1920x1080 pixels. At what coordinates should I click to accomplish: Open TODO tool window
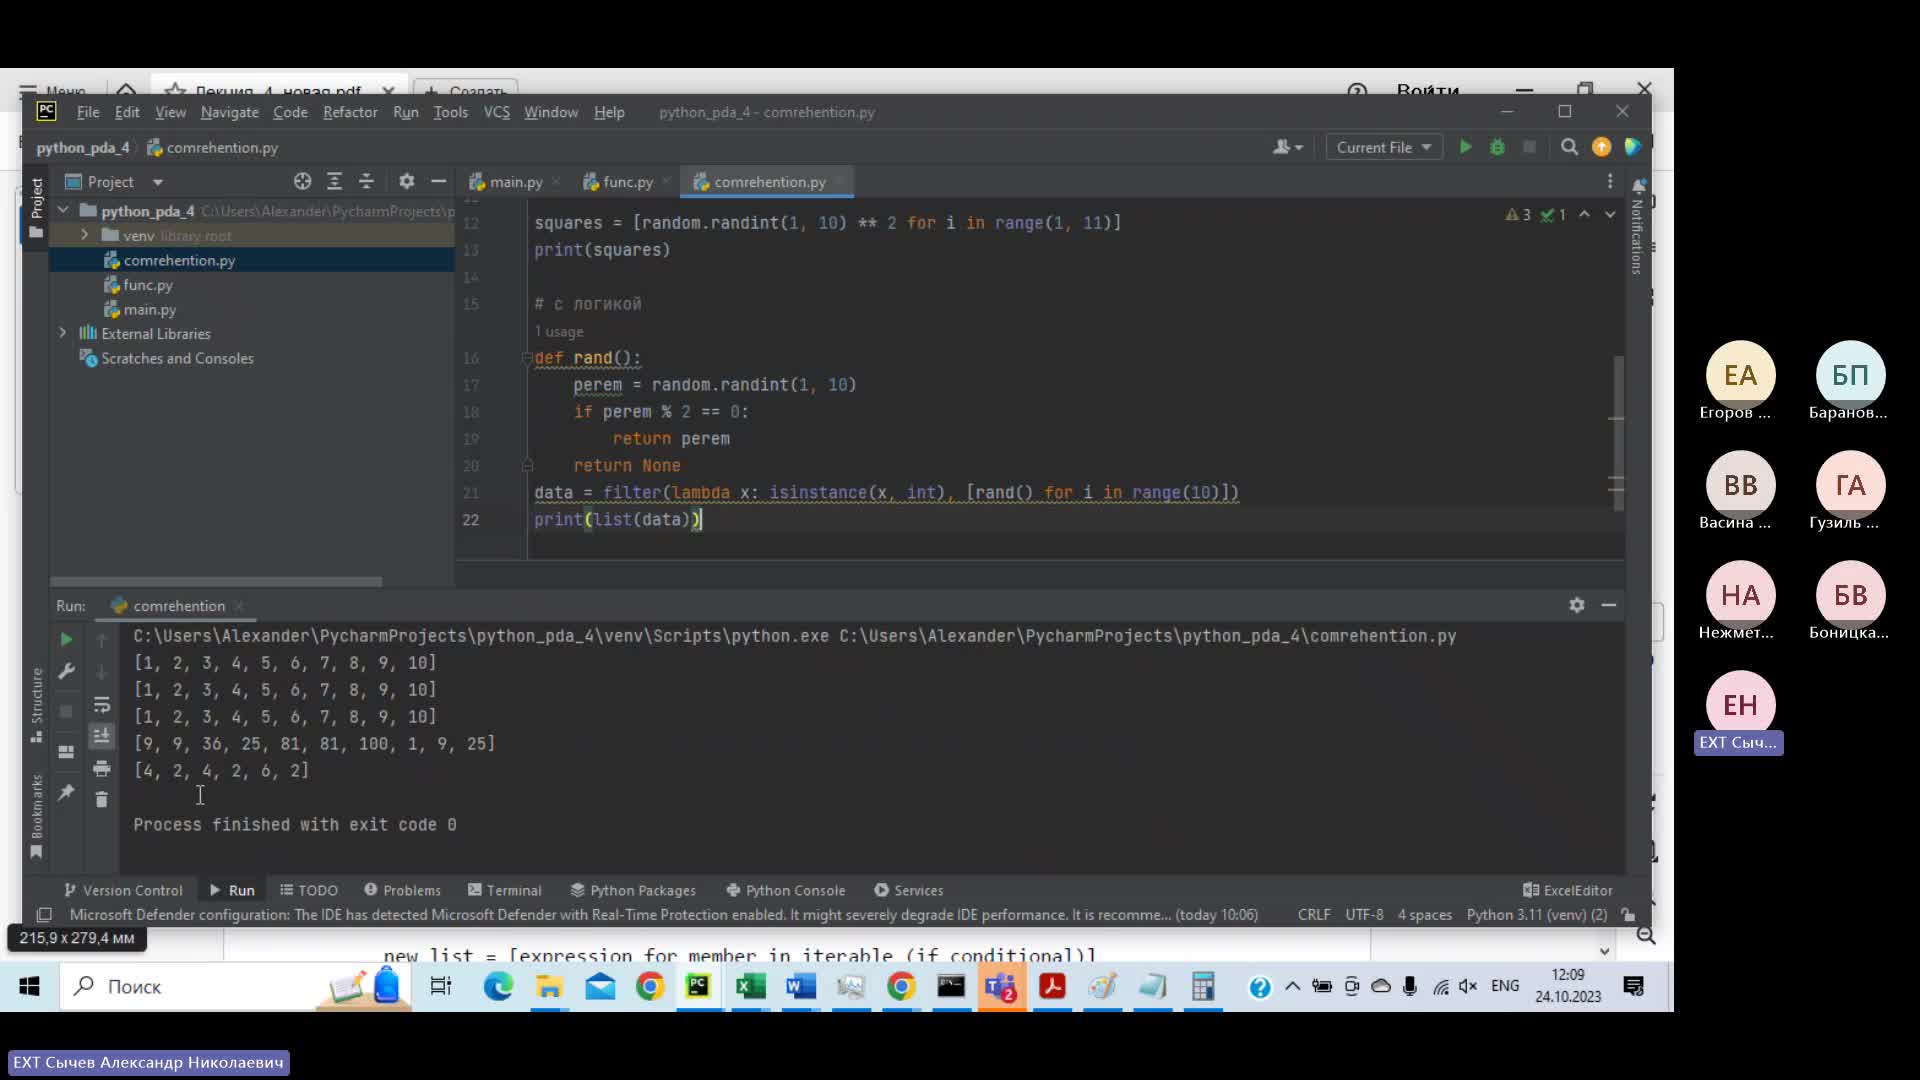[309, 890]
